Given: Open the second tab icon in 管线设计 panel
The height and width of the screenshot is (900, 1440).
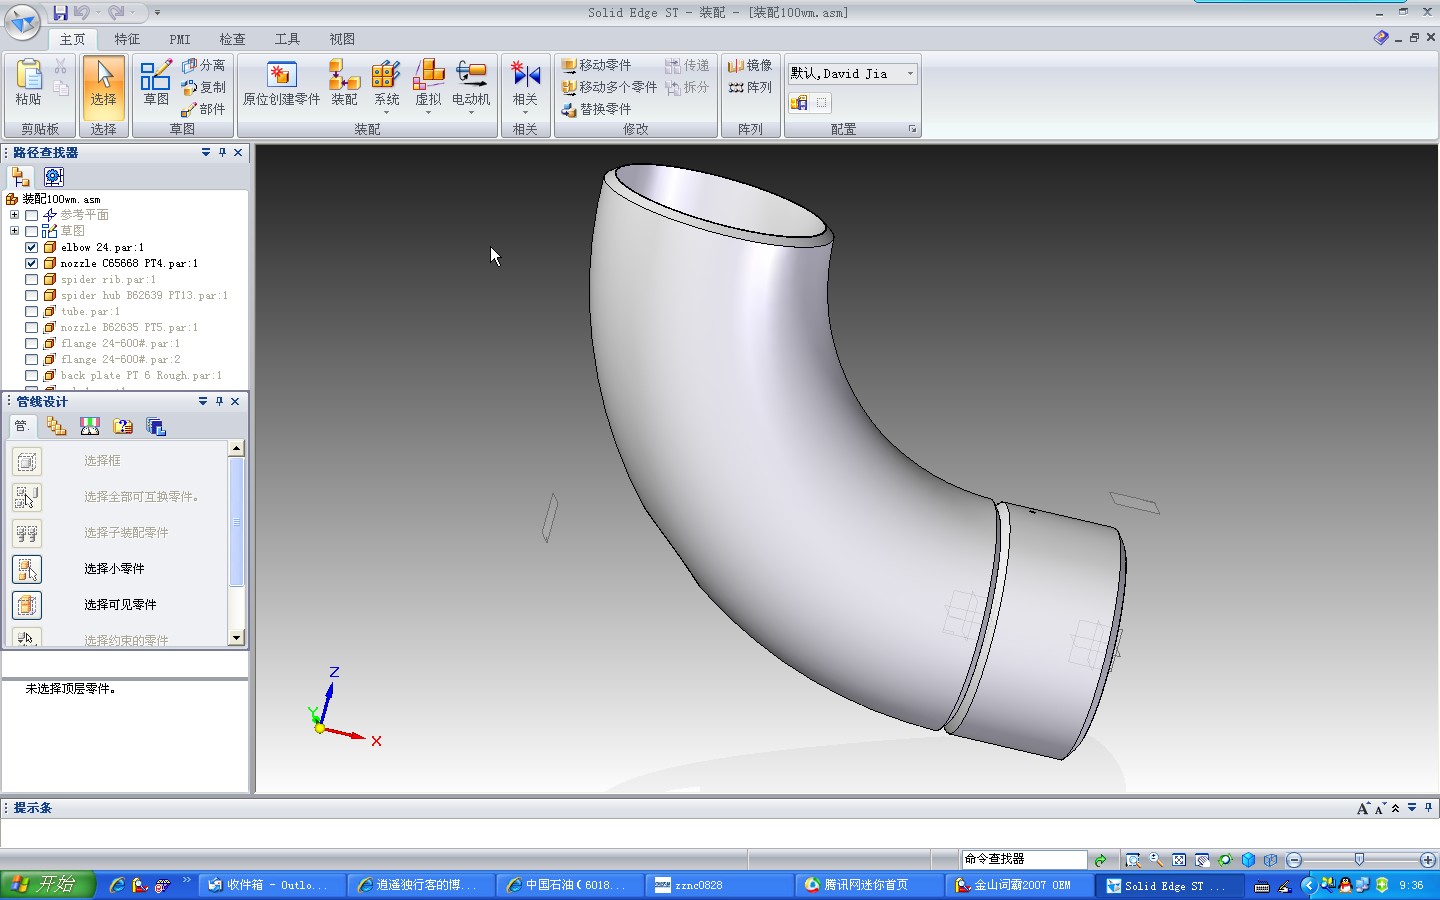Looking at the screenshot, I should (56, 426).
